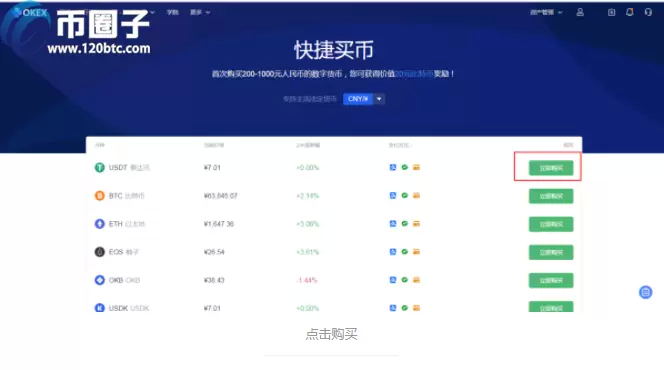Click Alipay payment icon in USDK row
The image size is (664, 370).
393,308
